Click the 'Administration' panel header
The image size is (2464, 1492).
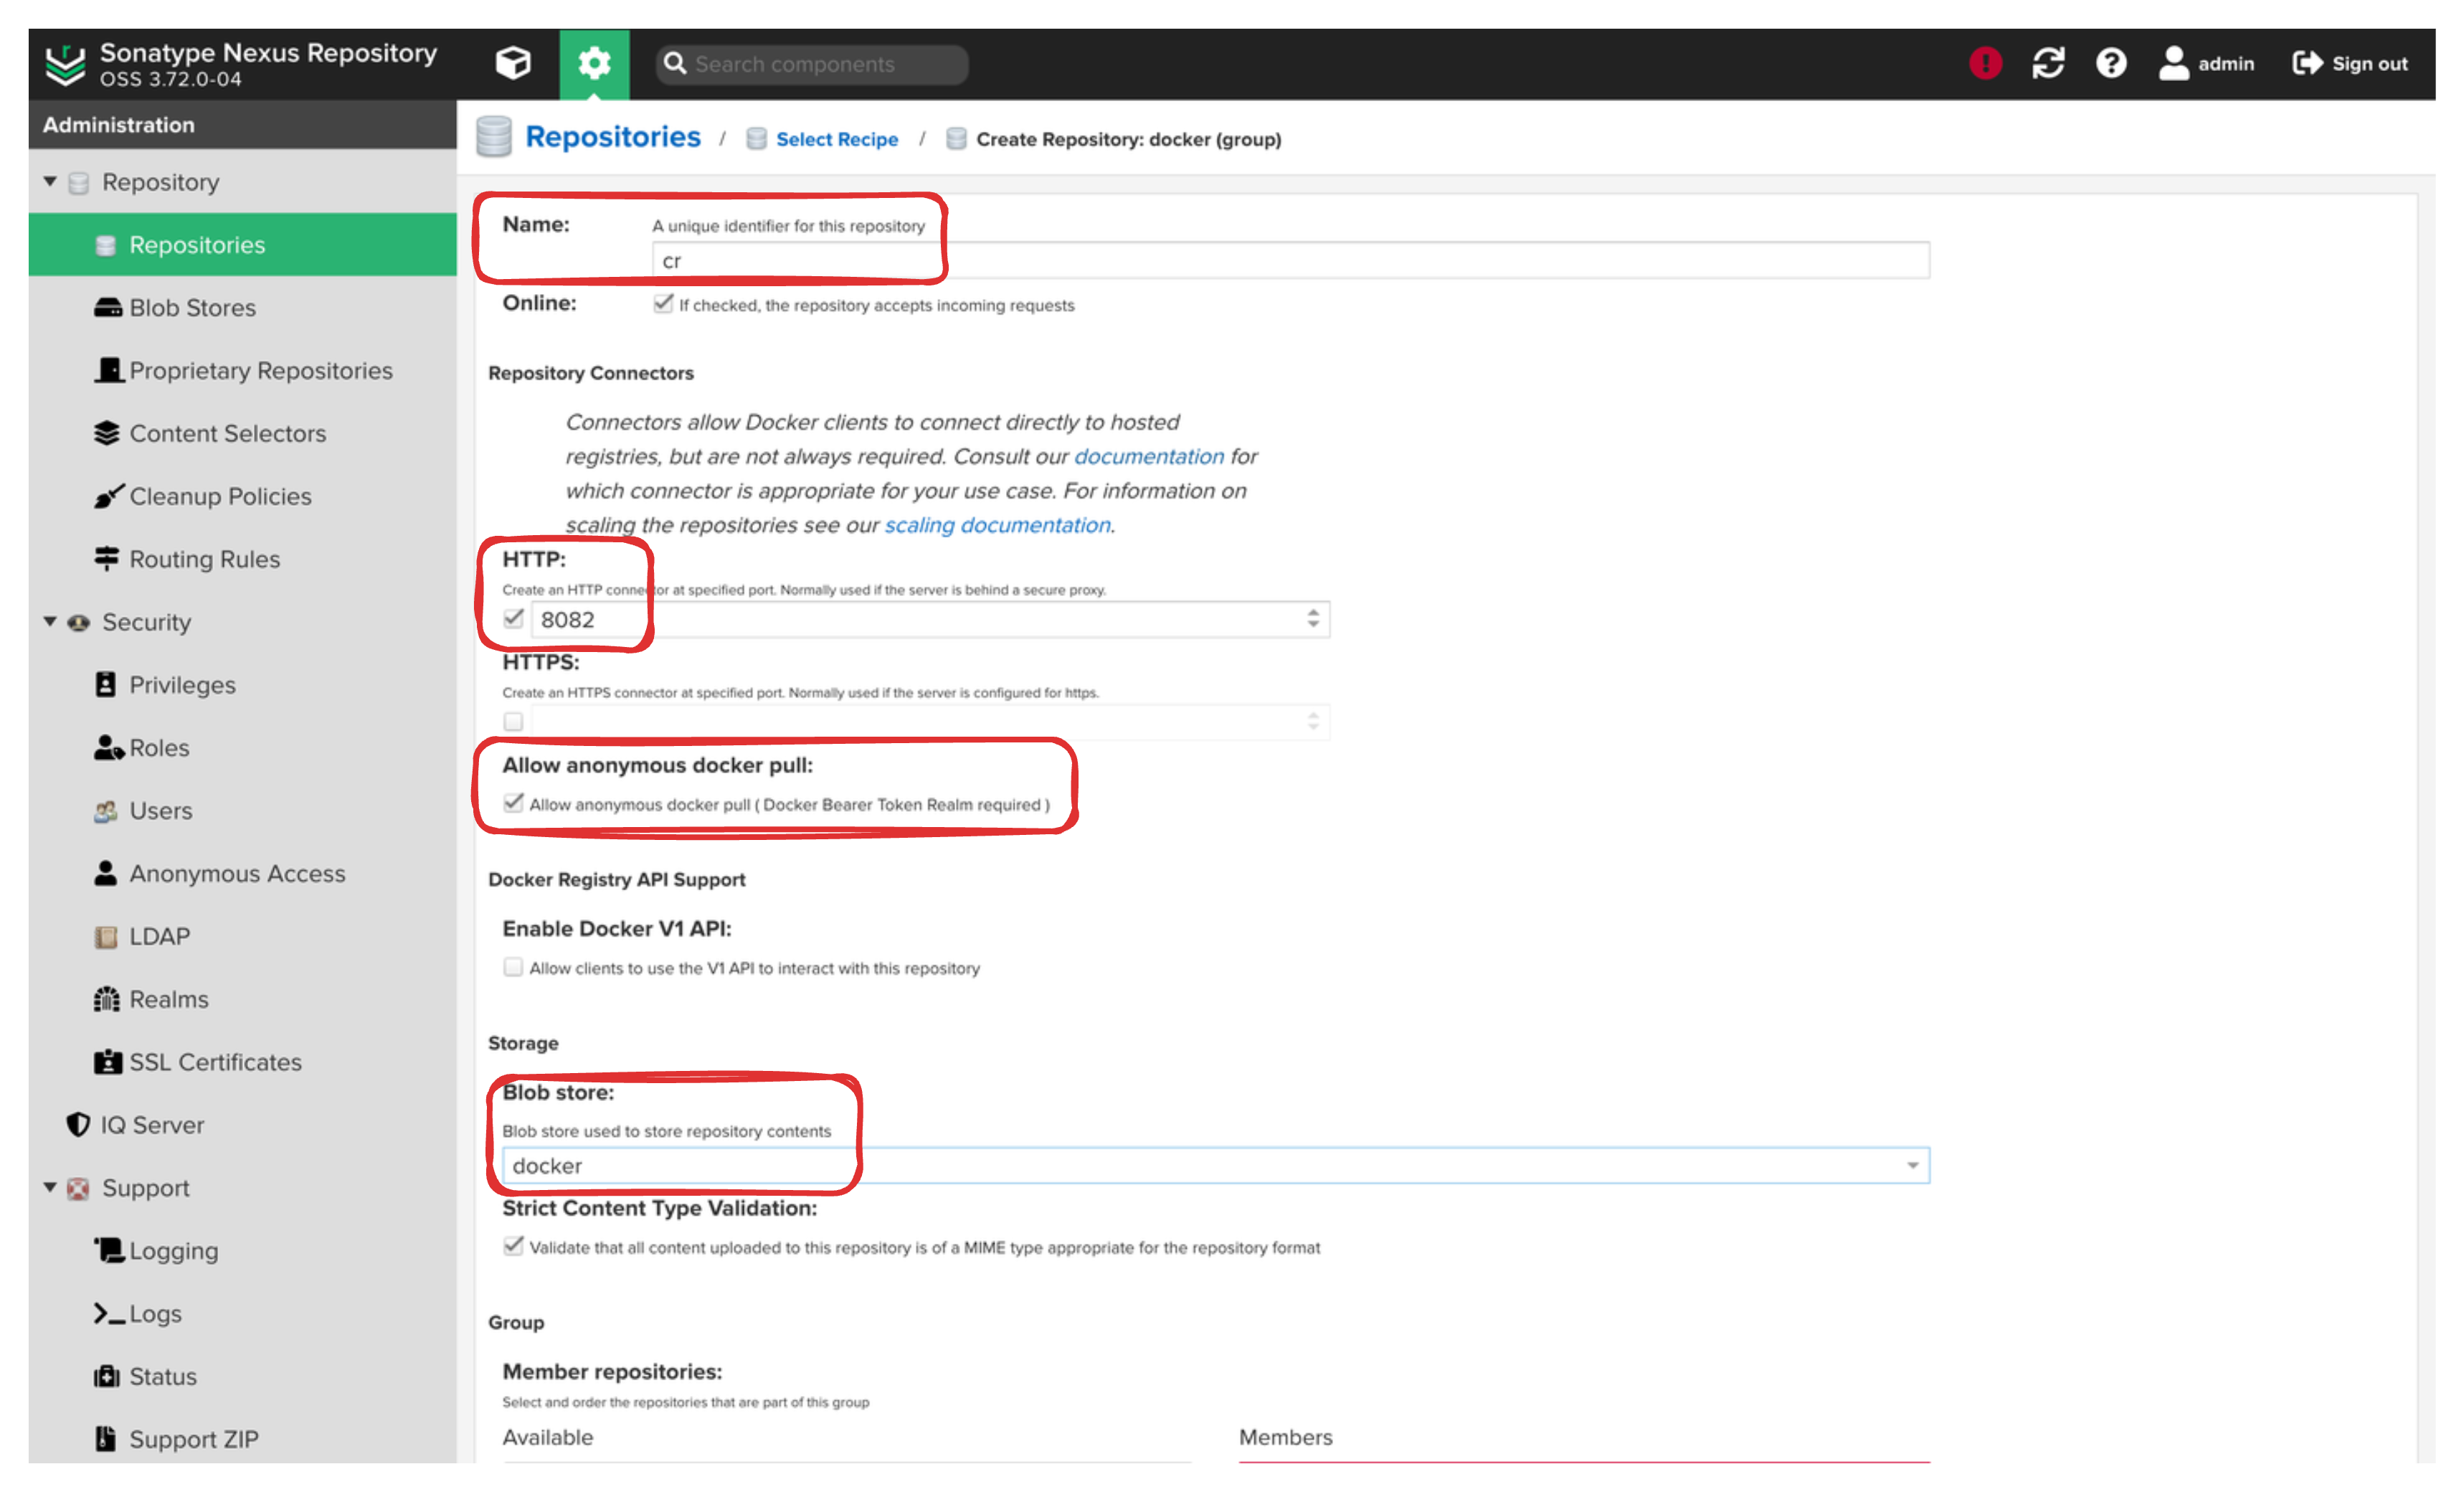242,124
